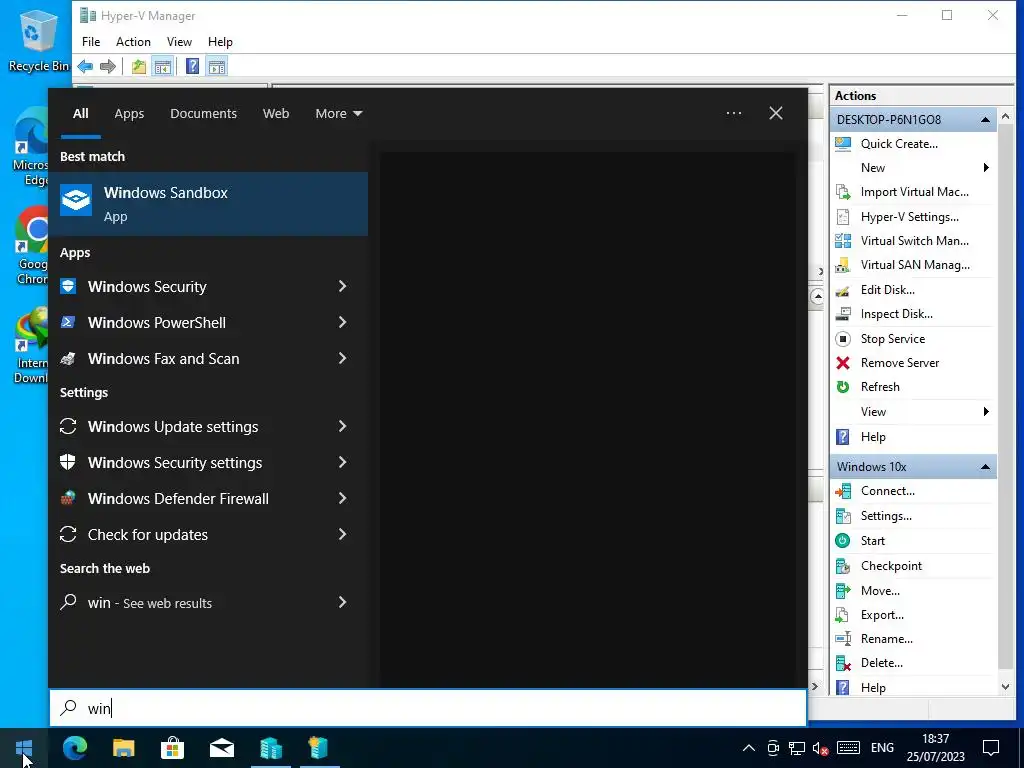Viewport: 1024px width, 768px height.
Task: Switch to the Documents search tab
Action: [203, 114]
